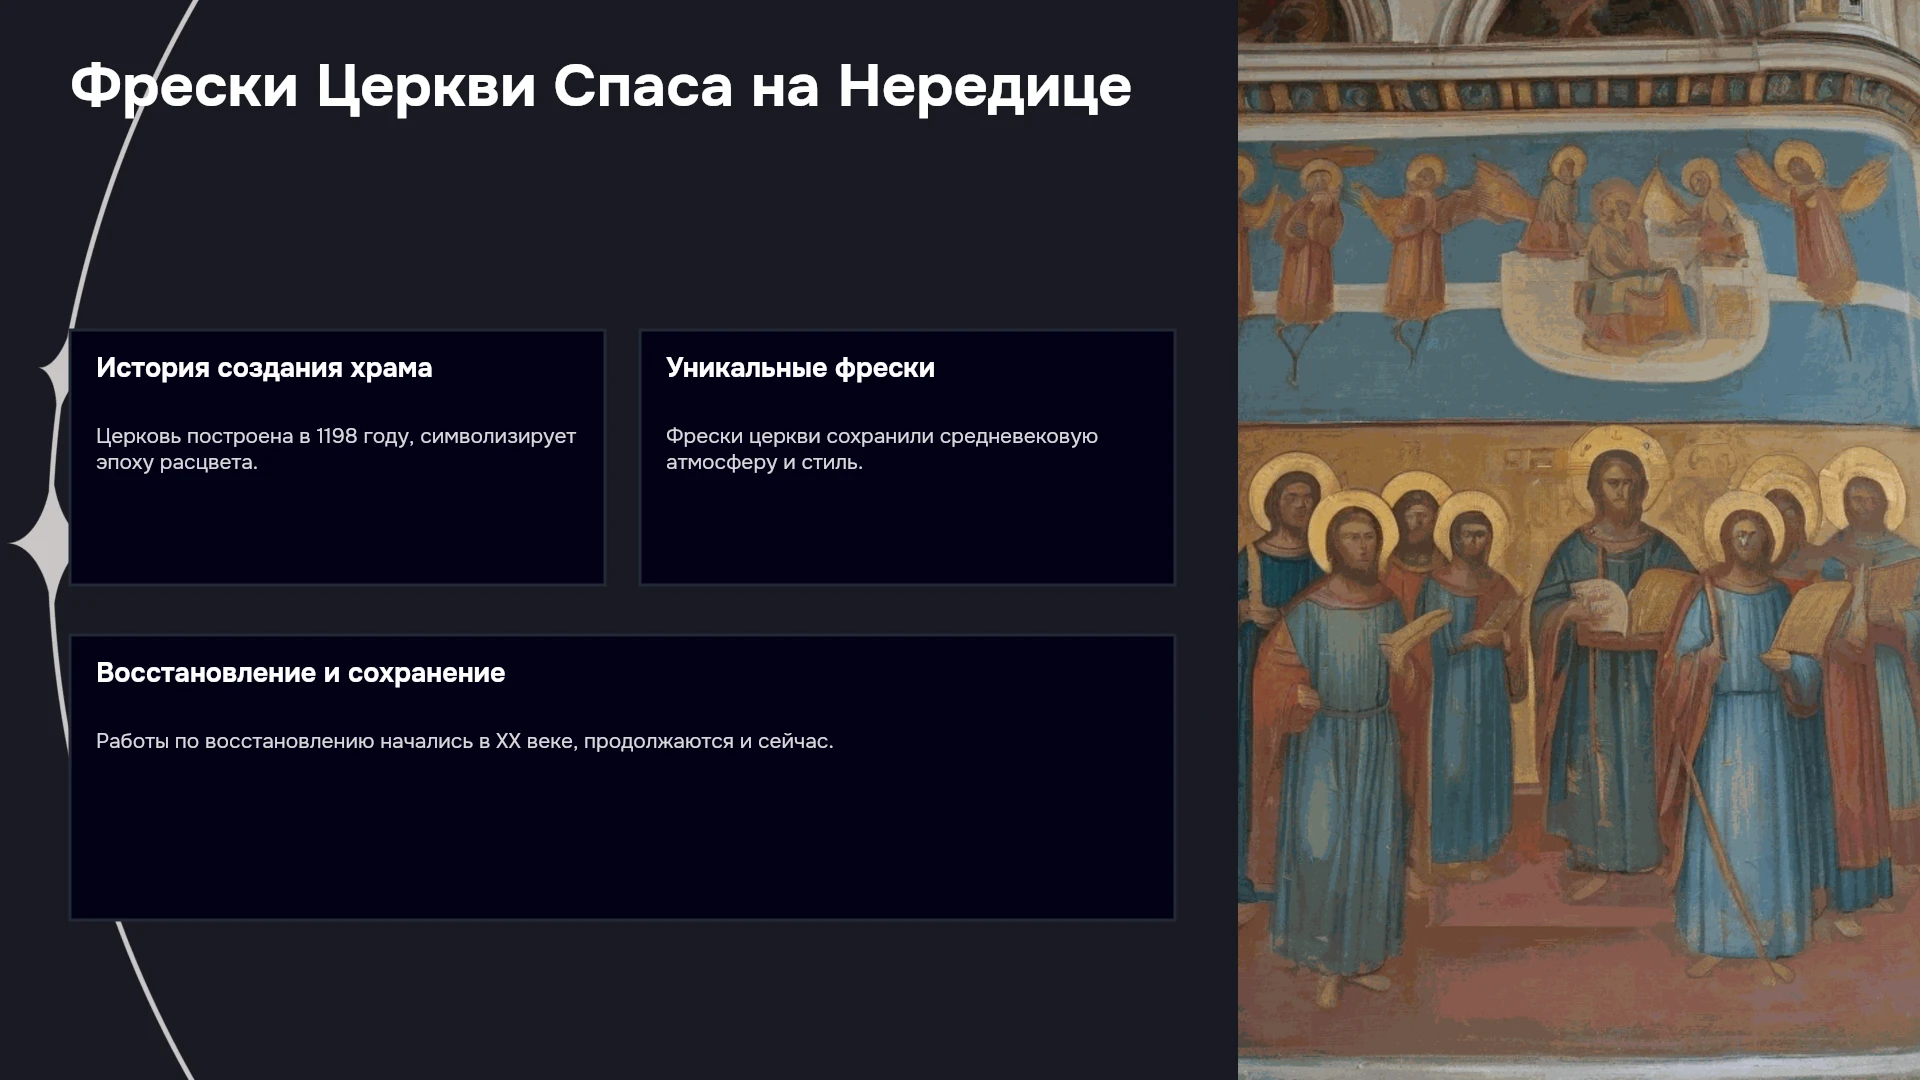
Task: Select the Восстановление и сохранение heading
Action: point(300,673)
